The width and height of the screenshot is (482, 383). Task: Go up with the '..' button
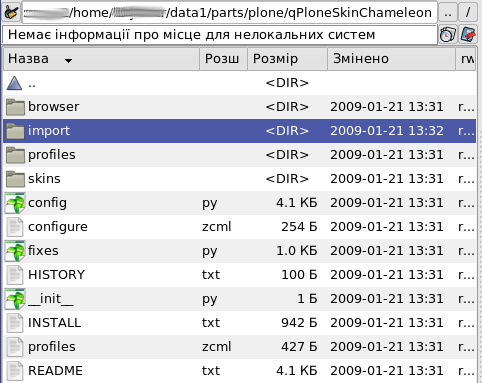(448, 13)
